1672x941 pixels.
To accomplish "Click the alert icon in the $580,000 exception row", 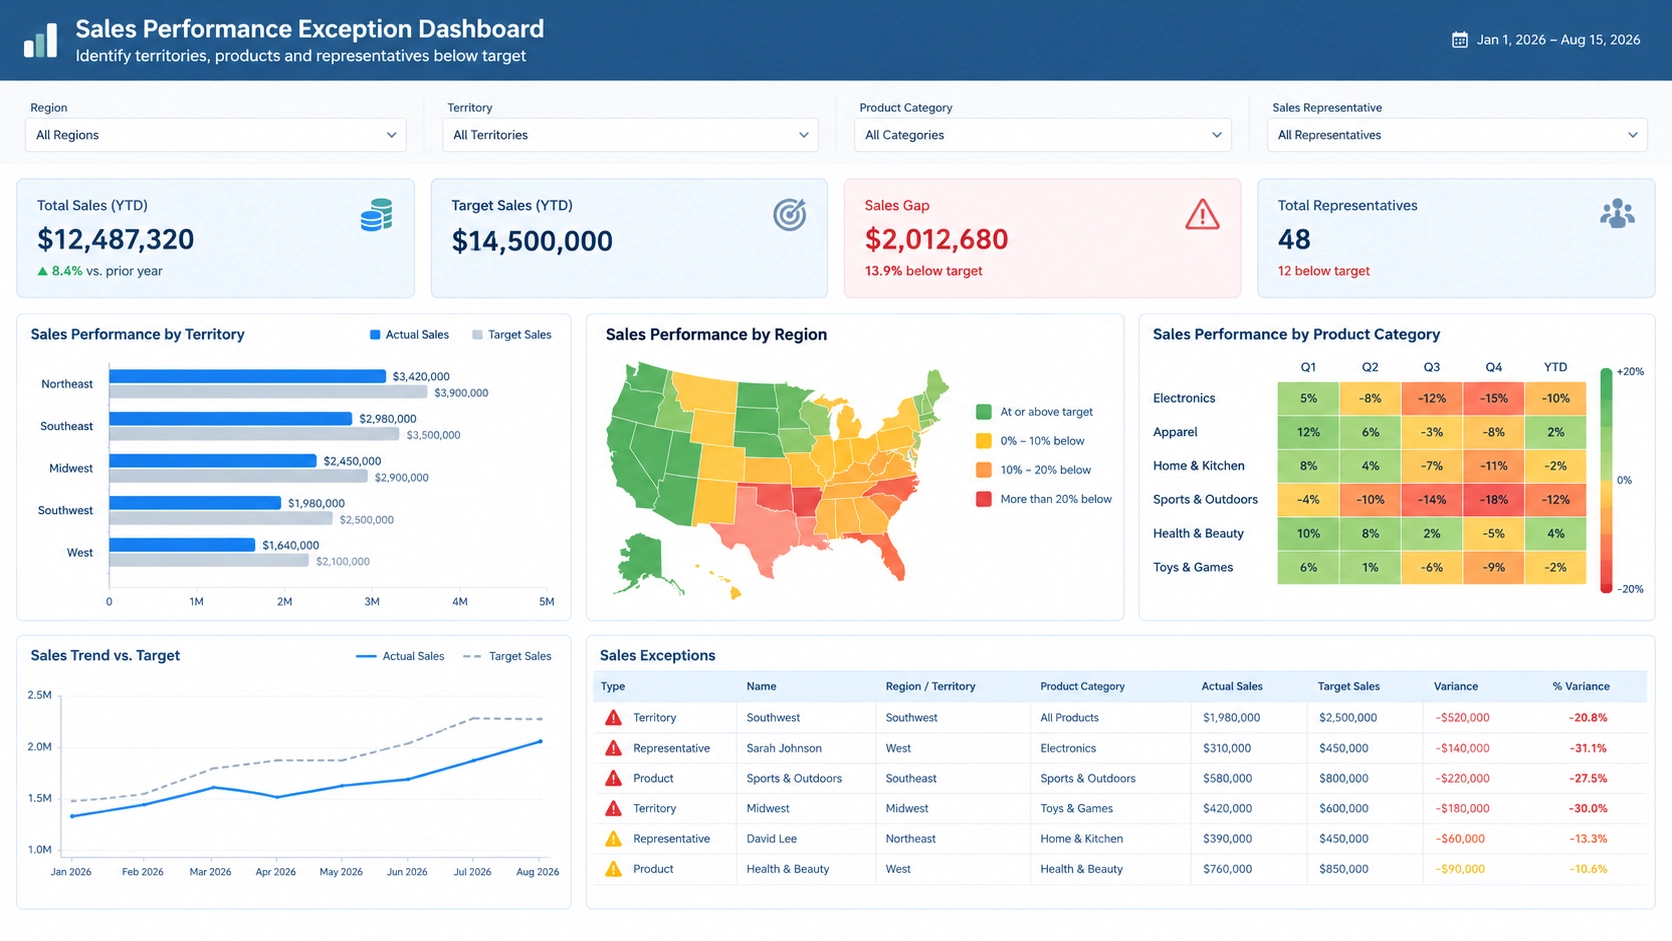I will tap(614, 778).
